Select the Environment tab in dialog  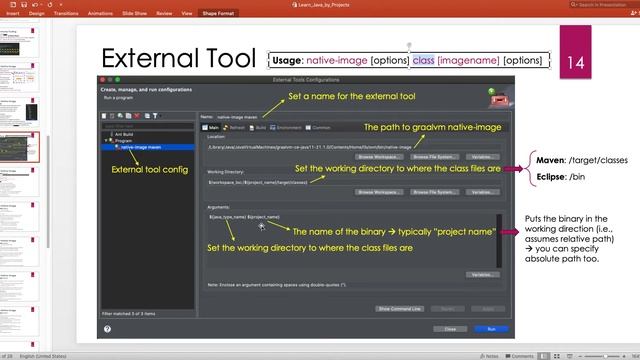tap(285, 128)
